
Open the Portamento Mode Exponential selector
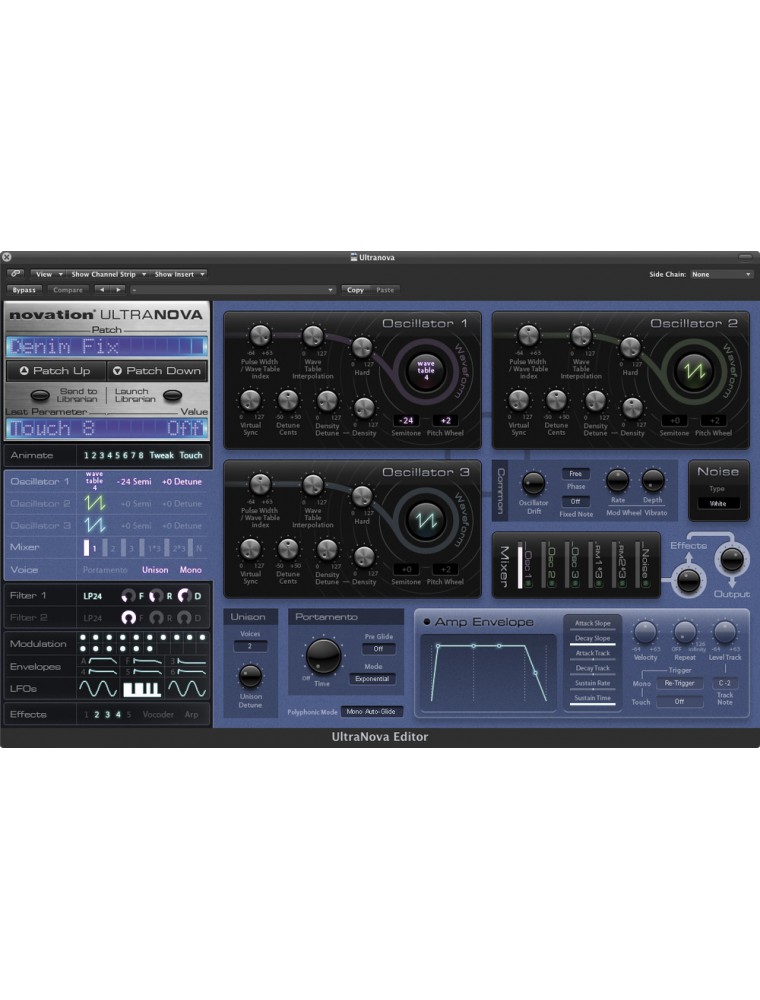point(372,679)
